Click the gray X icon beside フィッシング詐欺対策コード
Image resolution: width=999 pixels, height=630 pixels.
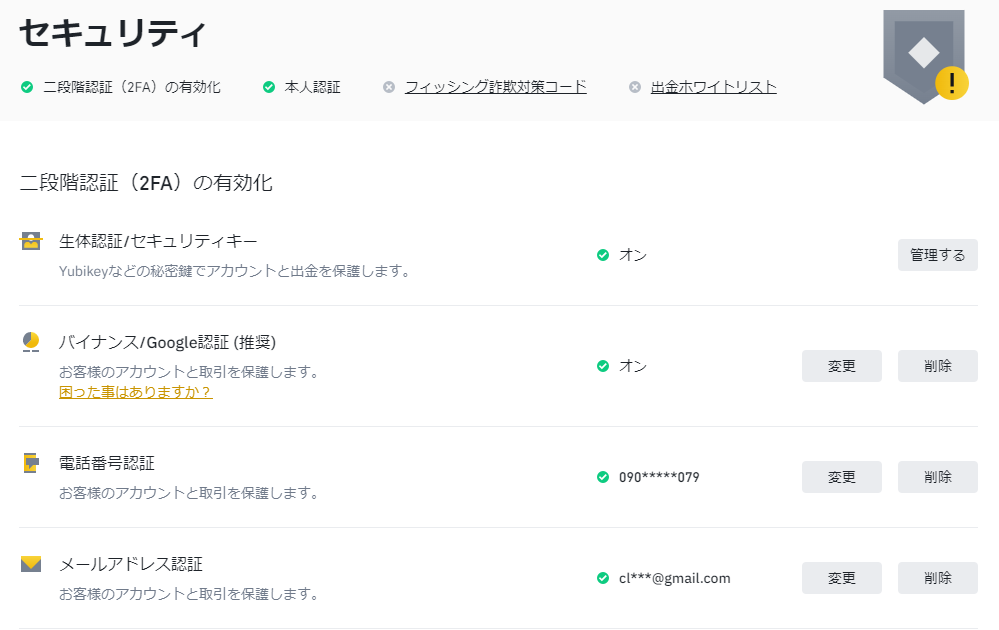(x=389, y=87)
